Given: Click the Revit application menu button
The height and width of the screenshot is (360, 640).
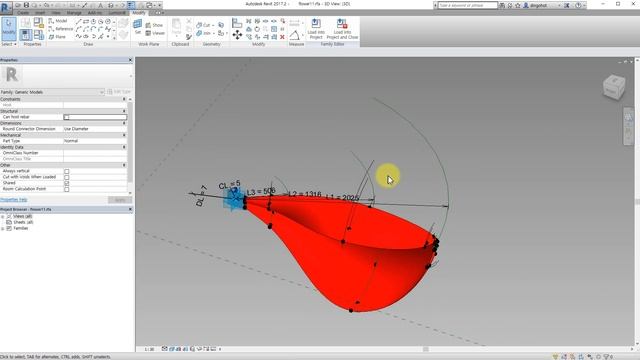Looking at the screenshot, I should [x=6, y=7].
